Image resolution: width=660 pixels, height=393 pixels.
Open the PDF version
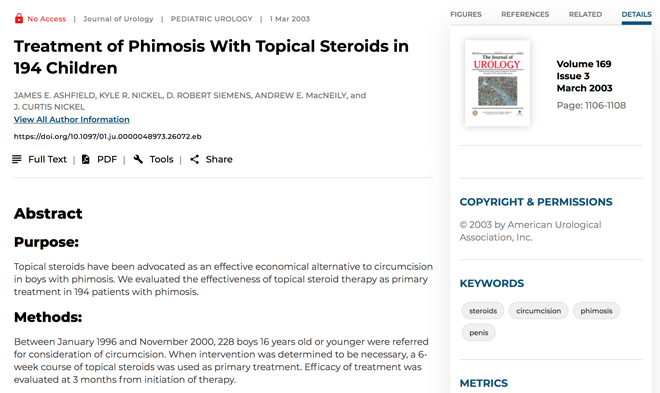pos(107,159)
